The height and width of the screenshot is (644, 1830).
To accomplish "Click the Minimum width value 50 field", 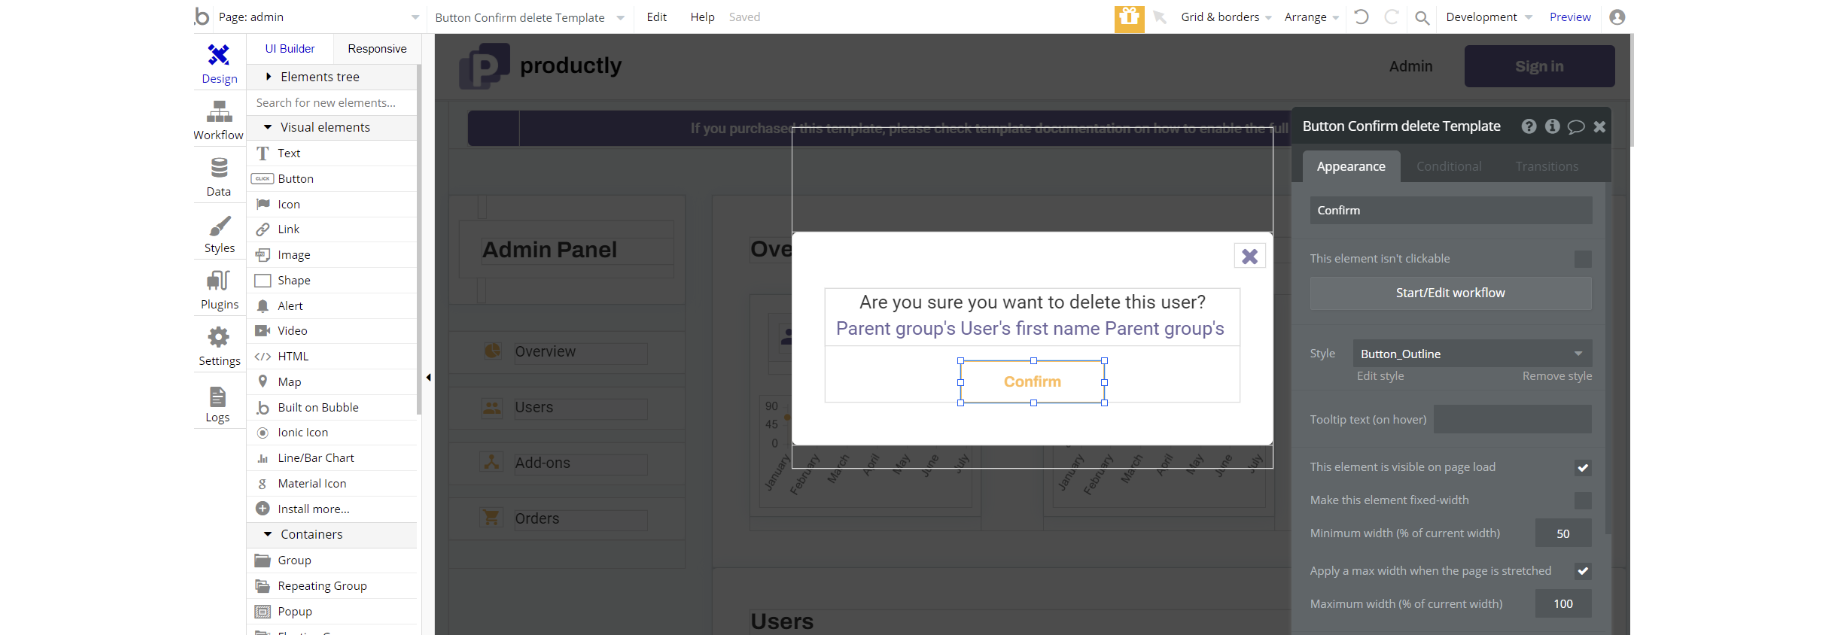I will coord(1563,534).
